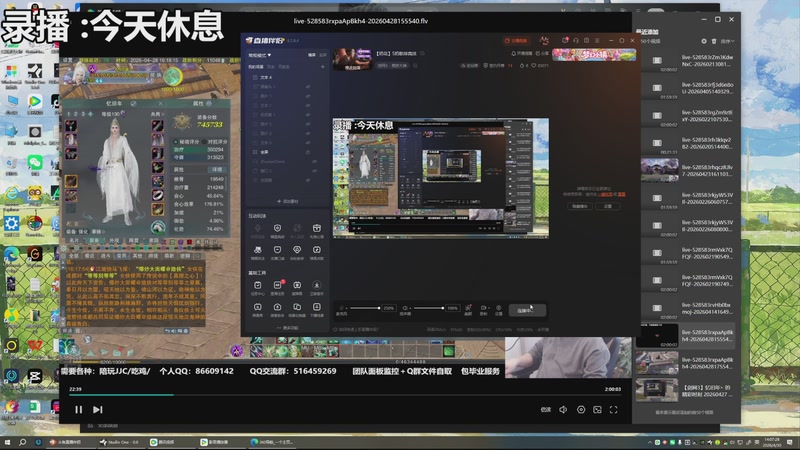This screenshot has height=450, width=800.
Task: Click the video player progress bar
Action: [345, 395]
